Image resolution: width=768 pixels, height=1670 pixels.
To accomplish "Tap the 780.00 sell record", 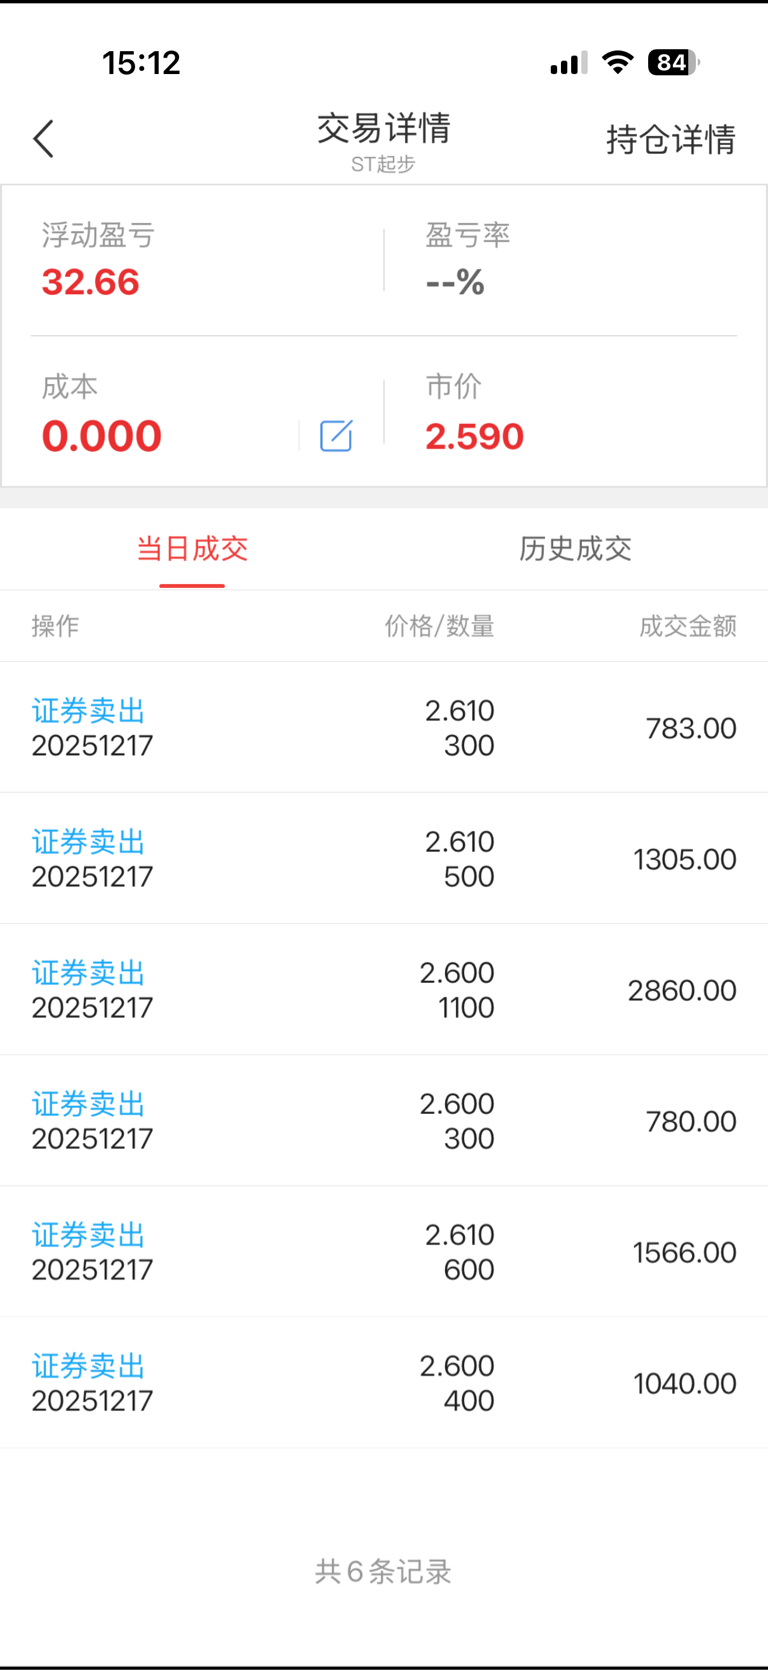I will [x=384, y=1121].
